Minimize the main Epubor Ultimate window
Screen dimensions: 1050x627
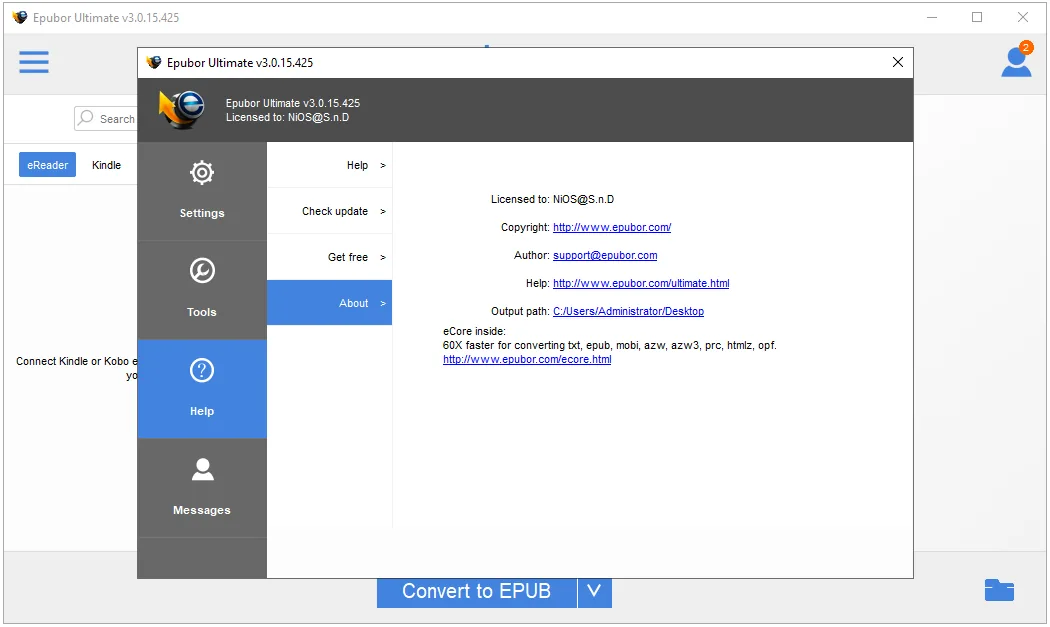coord(932,17)
